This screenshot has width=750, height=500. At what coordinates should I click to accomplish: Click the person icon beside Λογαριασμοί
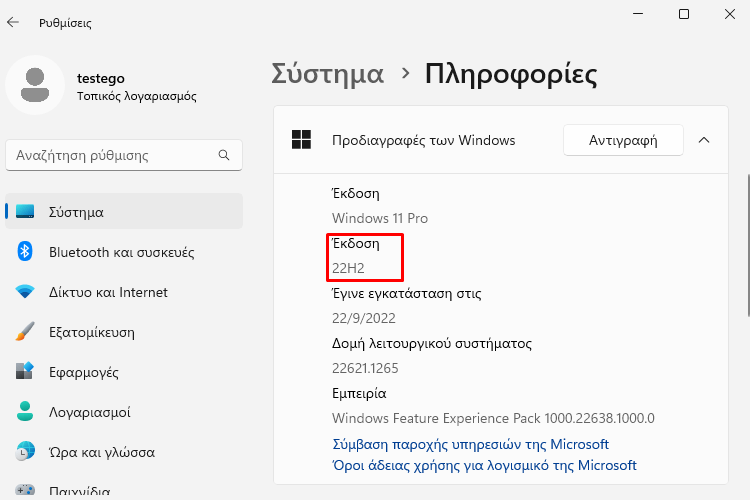click(25, 411)
